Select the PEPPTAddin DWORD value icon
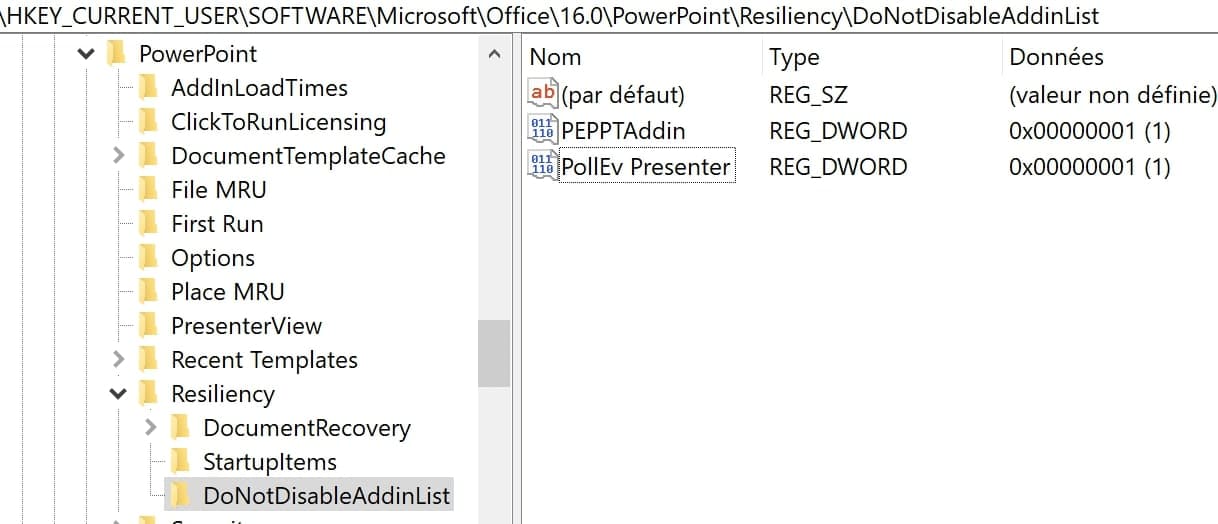Viewport: 1218px width, 524px height. click(542, 129)
